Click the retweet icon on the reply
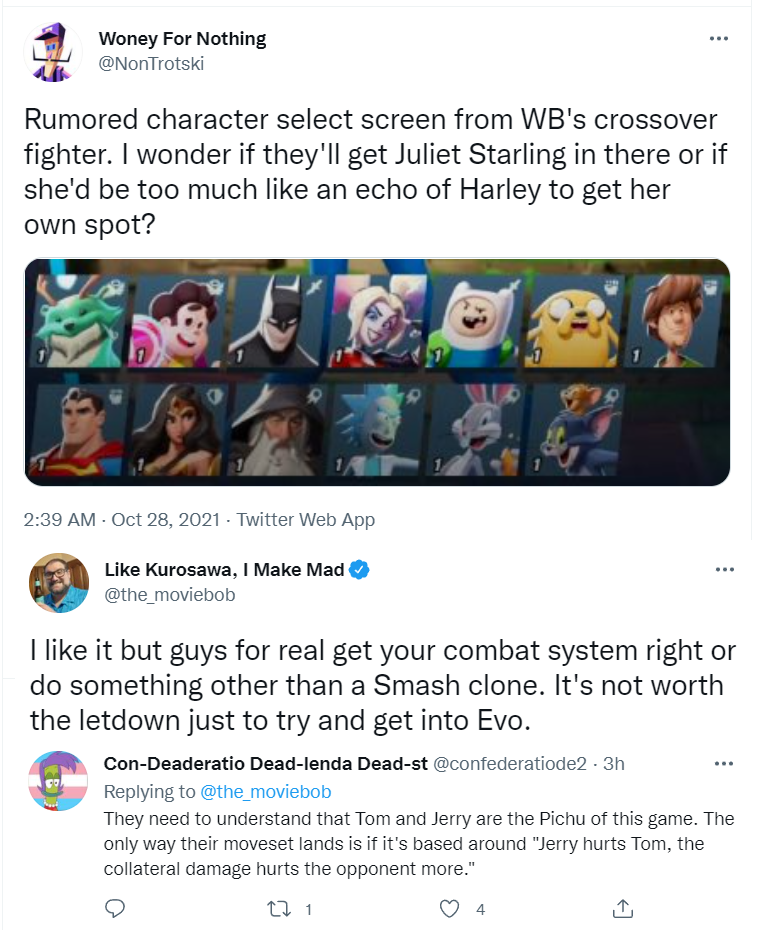 click(x=276, y=909)
